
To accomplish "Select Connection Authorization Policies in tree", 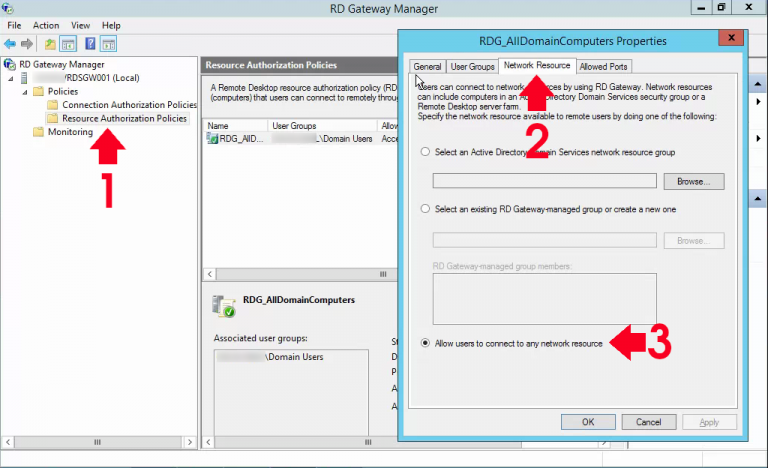I will pos(129,105).
